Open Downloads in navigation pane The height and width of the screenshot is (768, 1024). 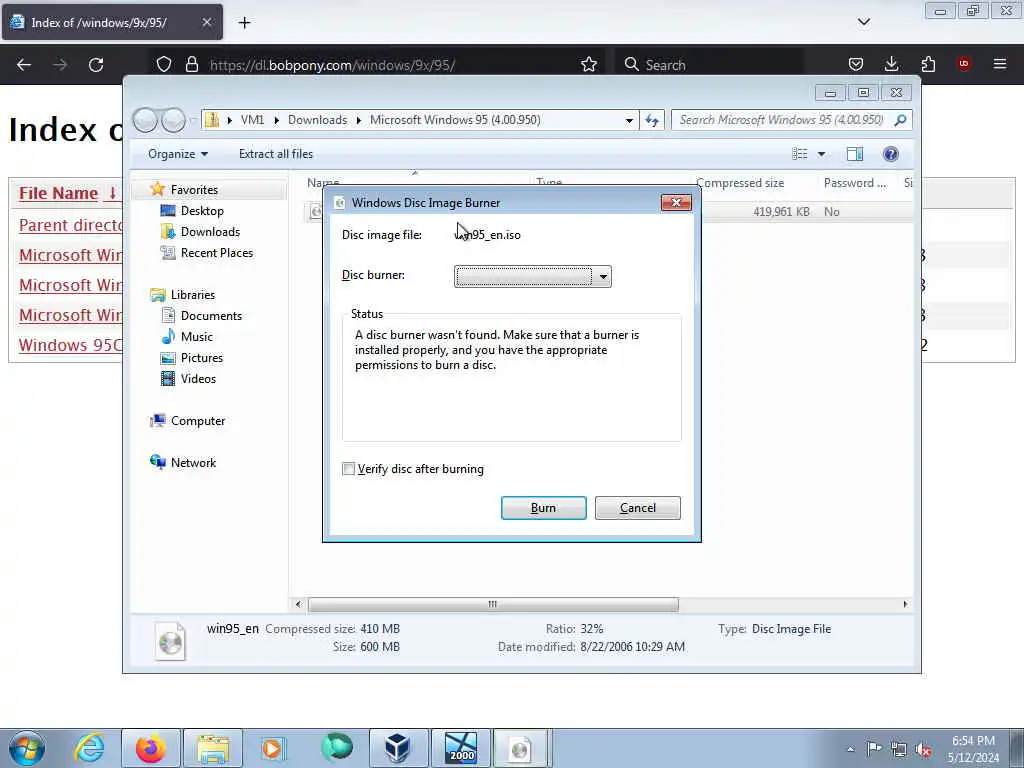[210, 232]
